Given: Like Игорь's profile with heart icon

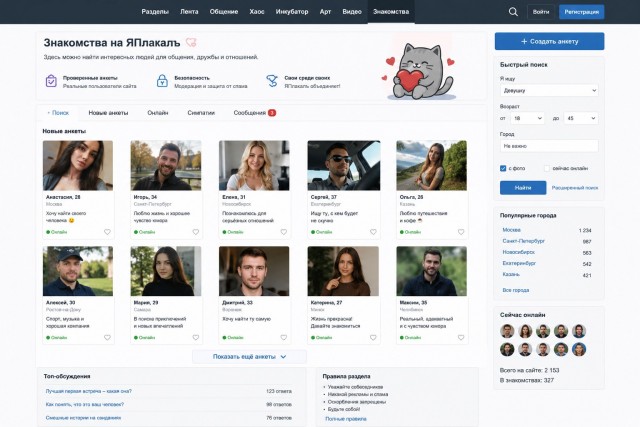Looking at the screenshot, I should pyautogui.click(x=196, y=232).
